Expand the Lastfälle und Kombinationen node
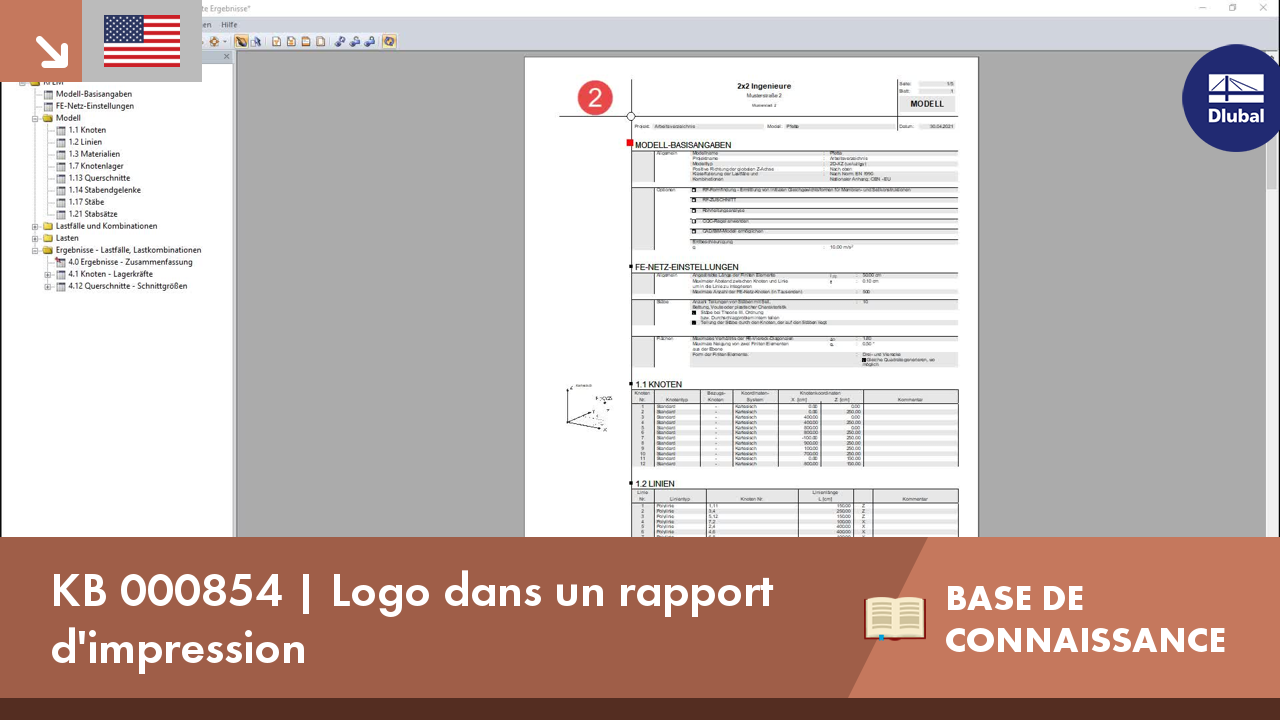The image size is (1280, 720). pos(34,225)
